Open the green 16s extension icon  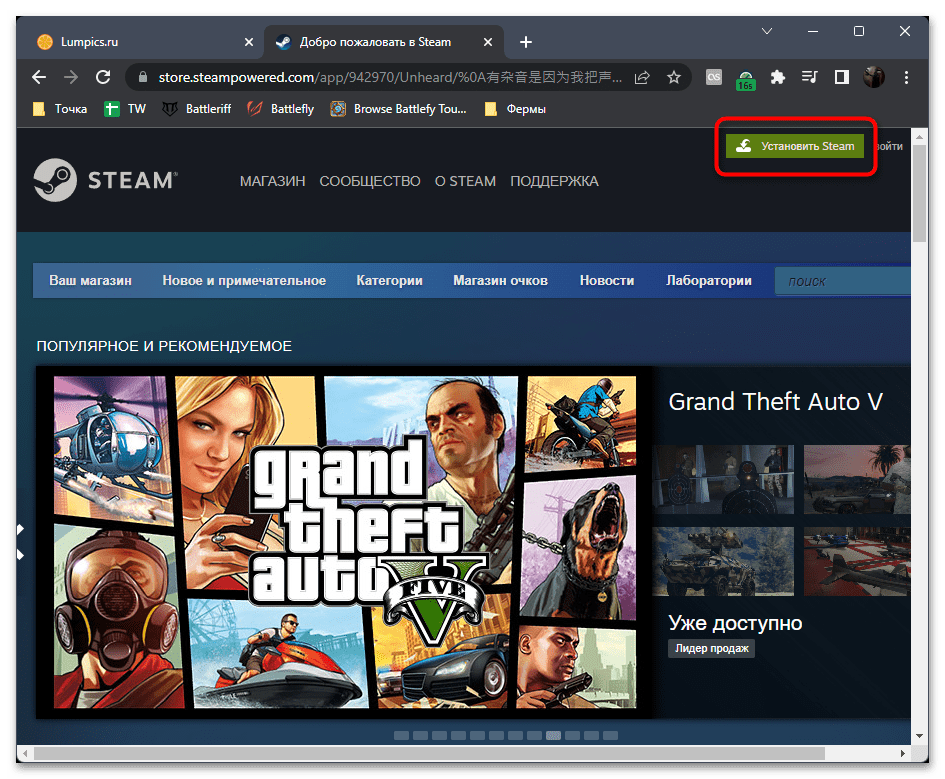point(746,79)
